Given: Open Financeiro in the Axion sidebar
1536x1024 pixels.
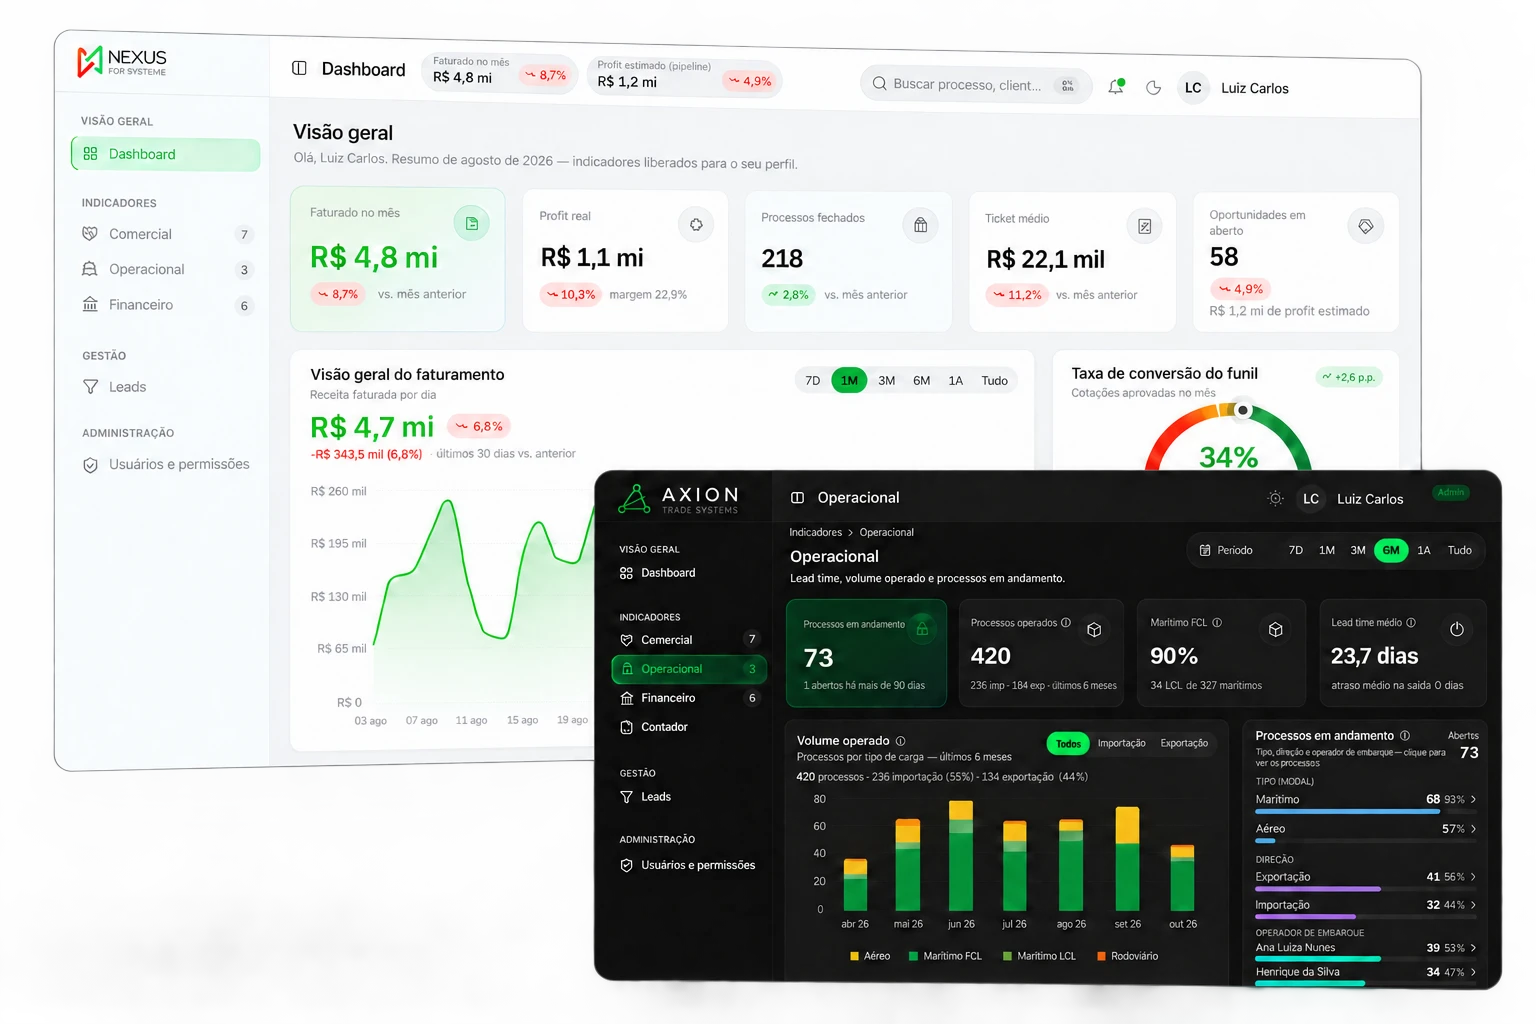Looking at the screenshot, I should [688, 698].
